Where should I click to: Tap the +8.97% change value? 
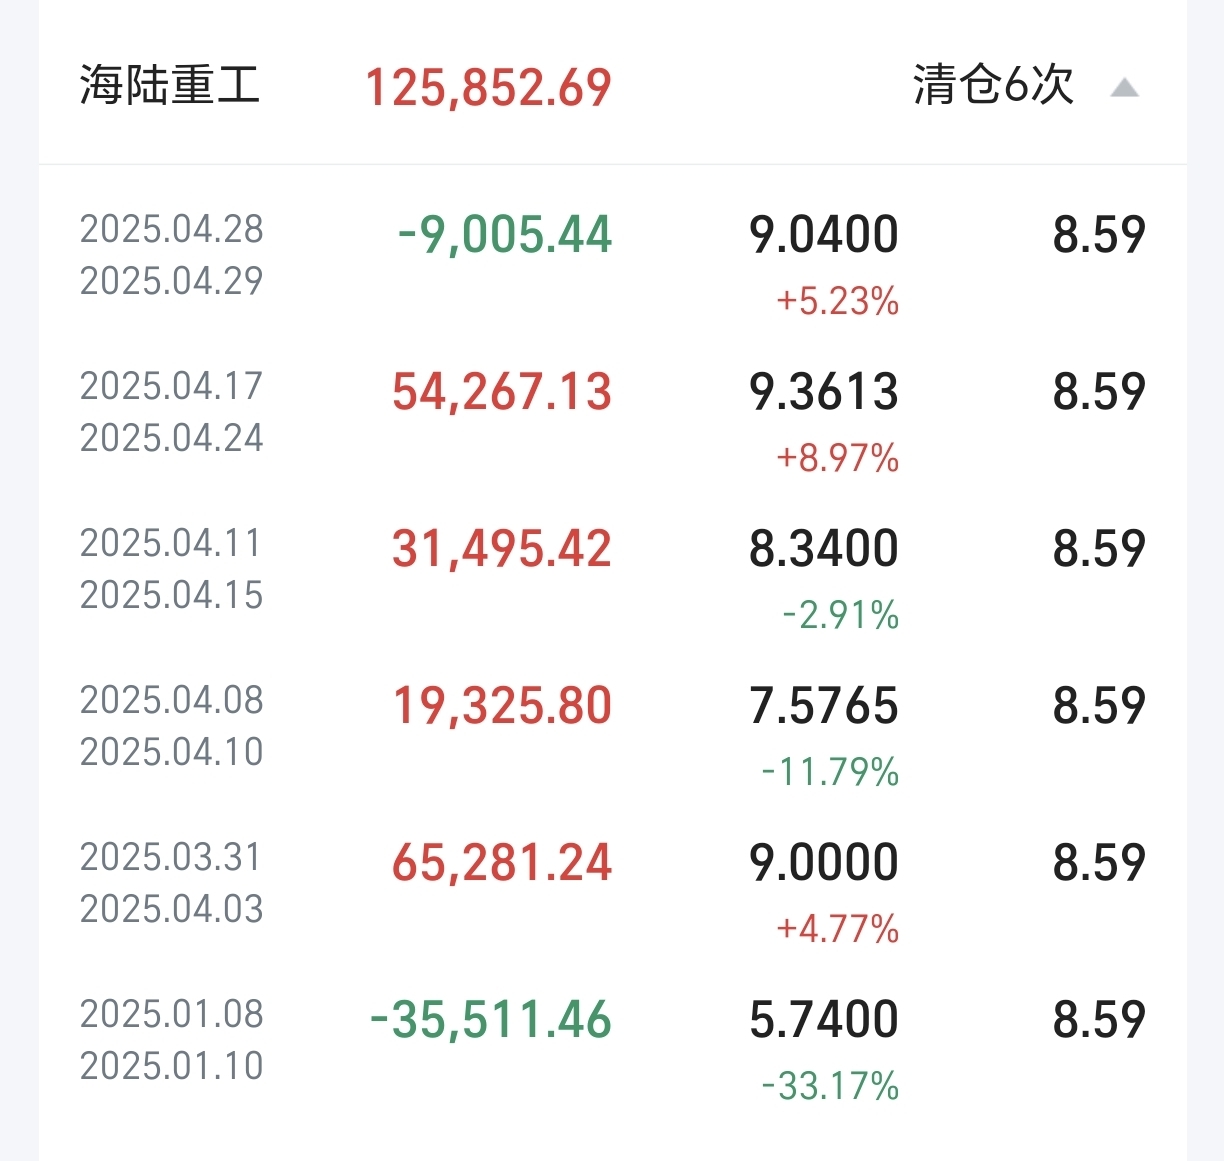tap(838, 458)
